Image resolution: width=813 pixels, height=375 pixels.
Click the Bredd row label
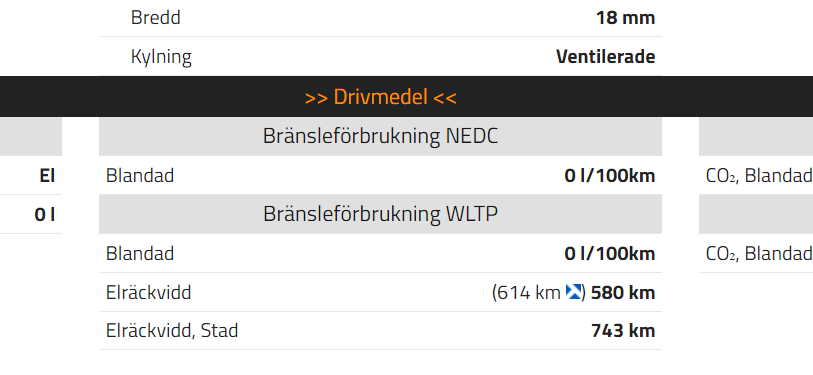click(156, 18)
